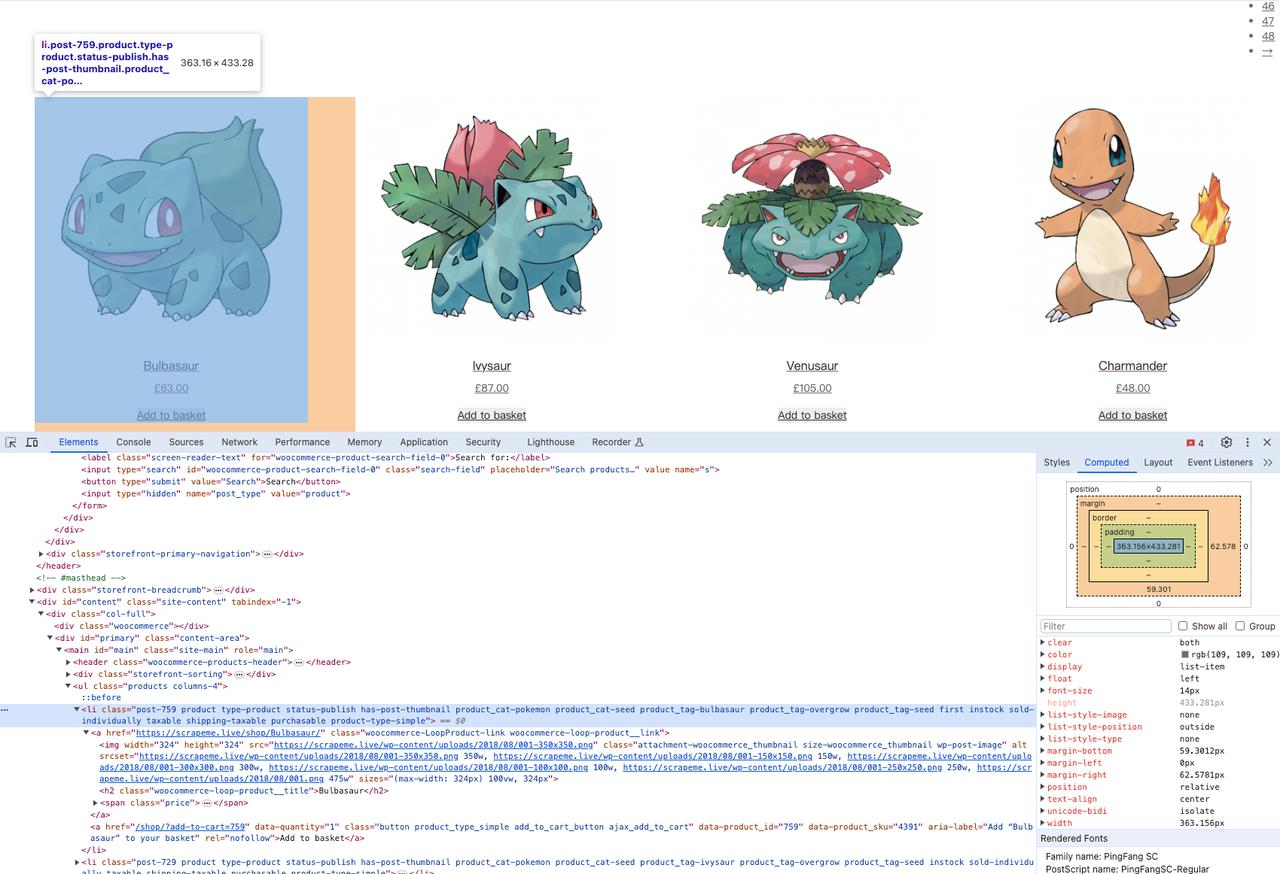Screen dimensions: 1280x874
Task: Click the next page arrow in pagination
Action: pyautogui.click(x=1268, y=51)
